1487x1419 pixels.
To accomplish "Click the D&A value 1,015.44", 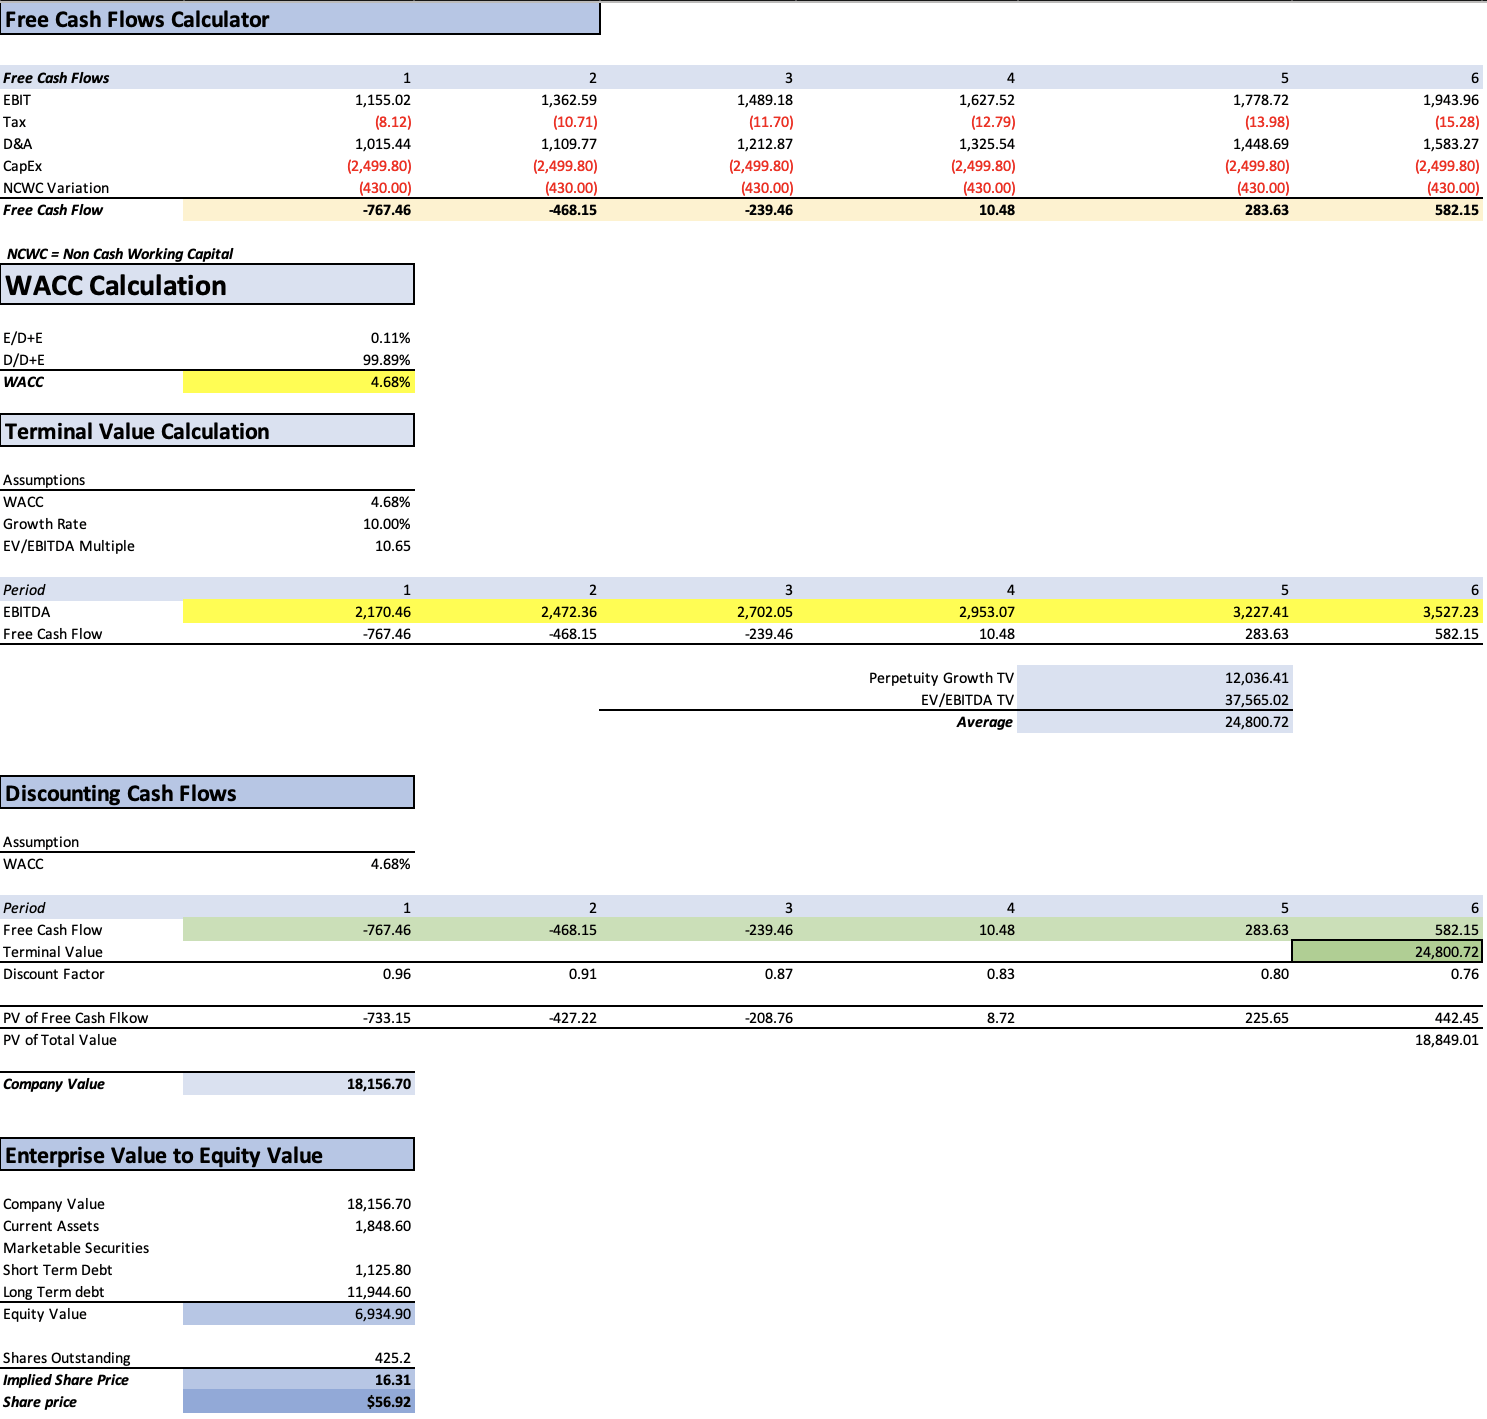I will tap(383, 144).
